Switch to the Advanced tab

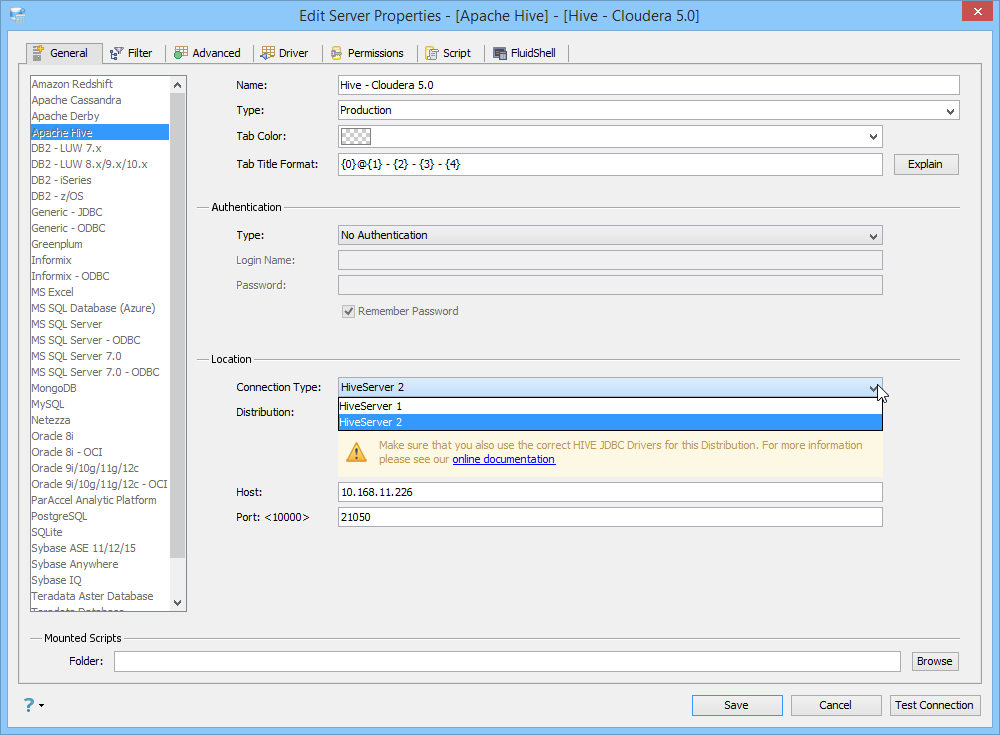click(208, 54)
